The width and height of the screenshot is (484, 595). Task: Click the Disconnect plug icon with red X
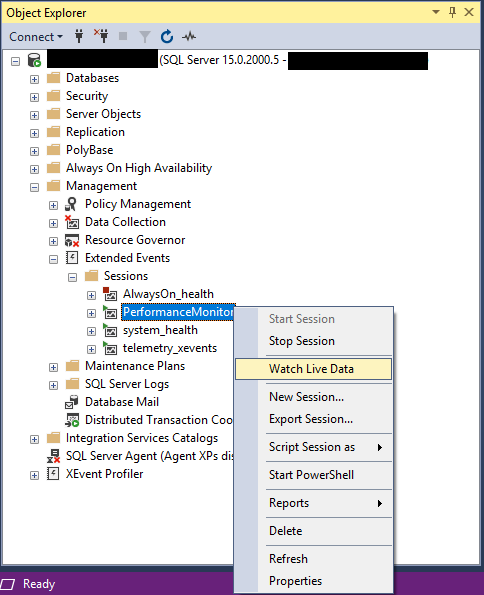coord(101,36)
